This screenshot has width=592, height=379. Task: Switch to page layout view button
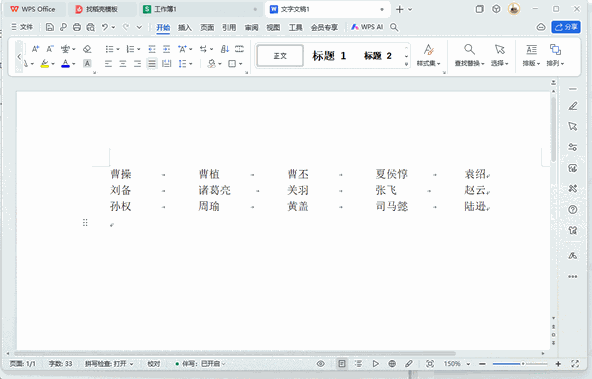pos(342,364)
